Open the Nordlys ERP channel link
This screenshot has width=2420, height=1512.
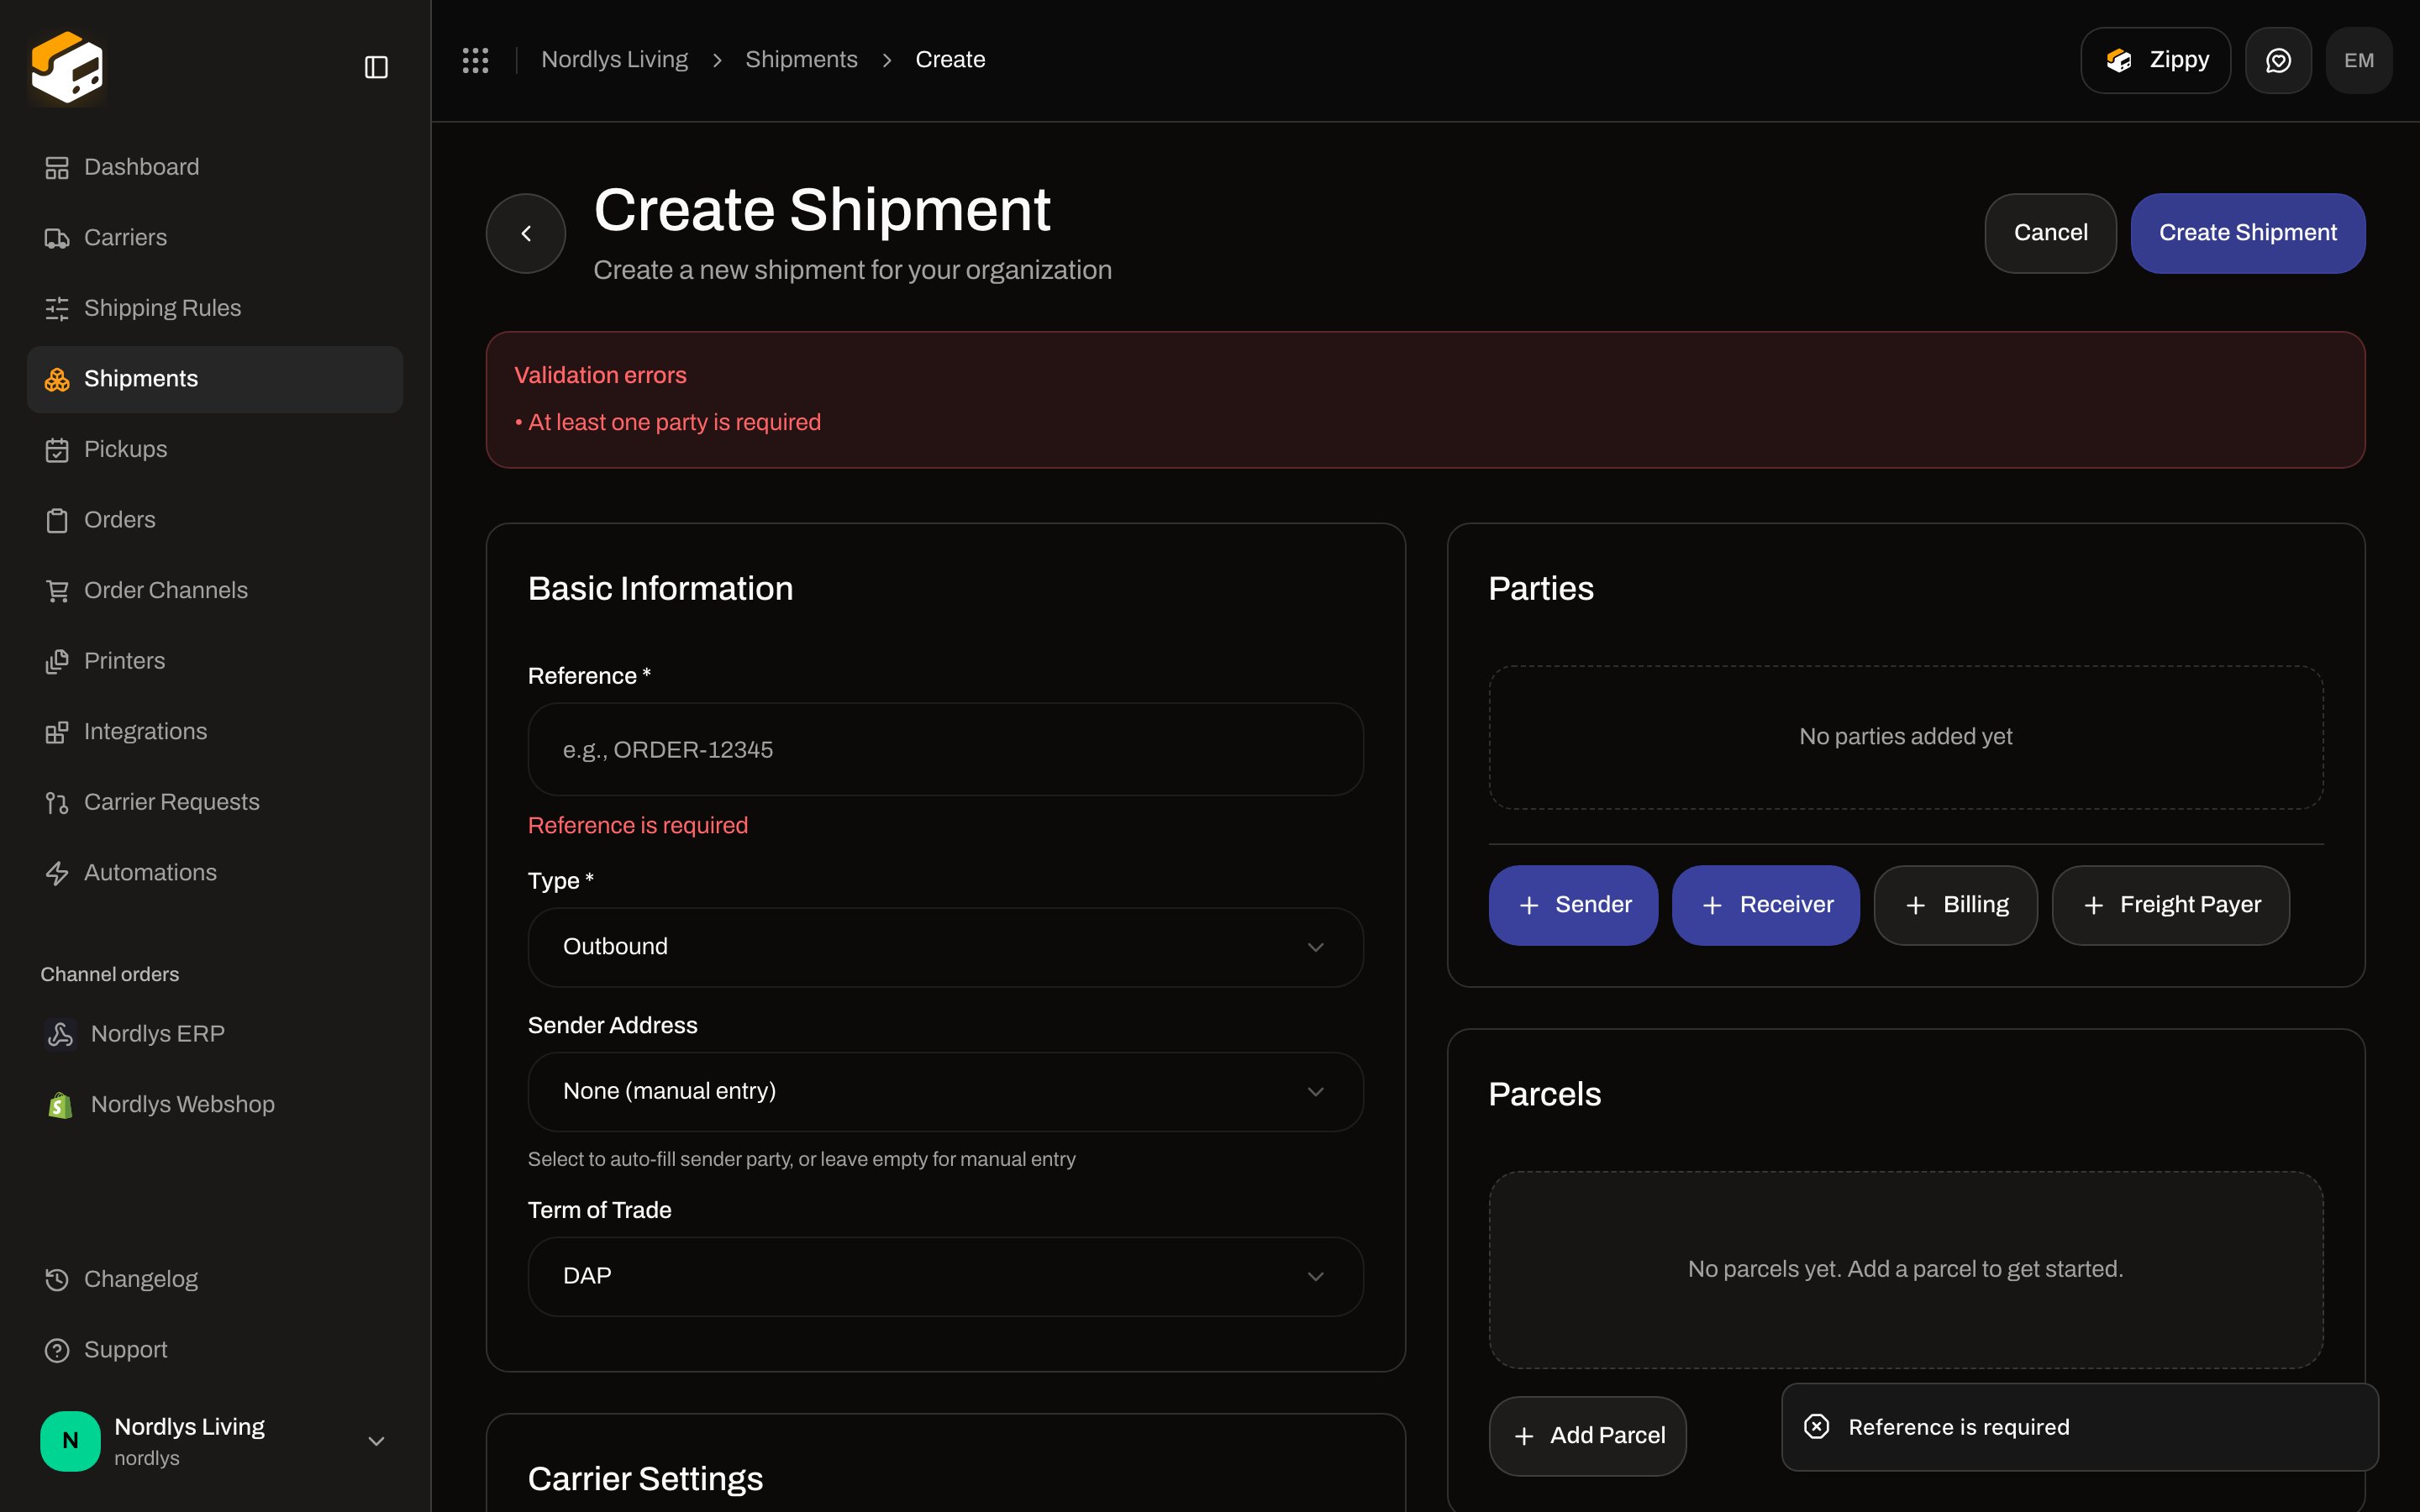pos(215,1034)
